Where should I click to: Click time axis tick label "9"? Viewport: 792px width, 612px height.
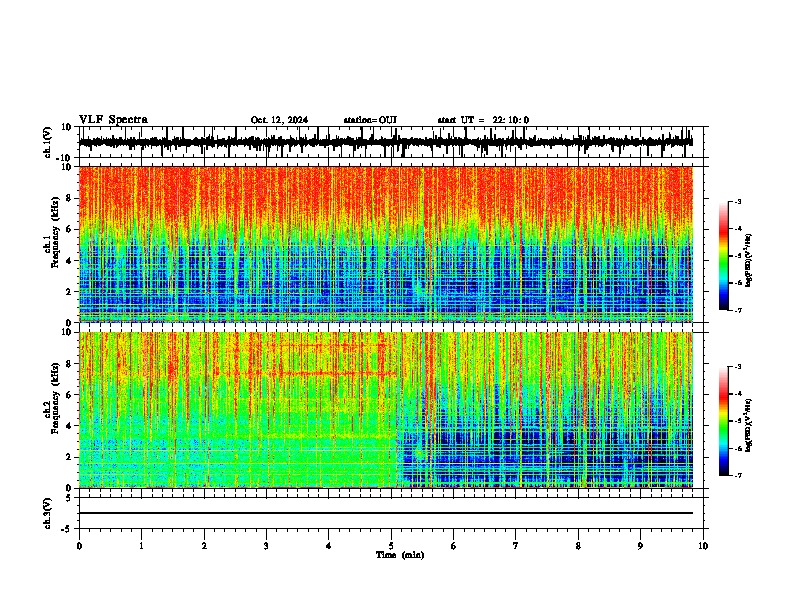click(640, 546)
